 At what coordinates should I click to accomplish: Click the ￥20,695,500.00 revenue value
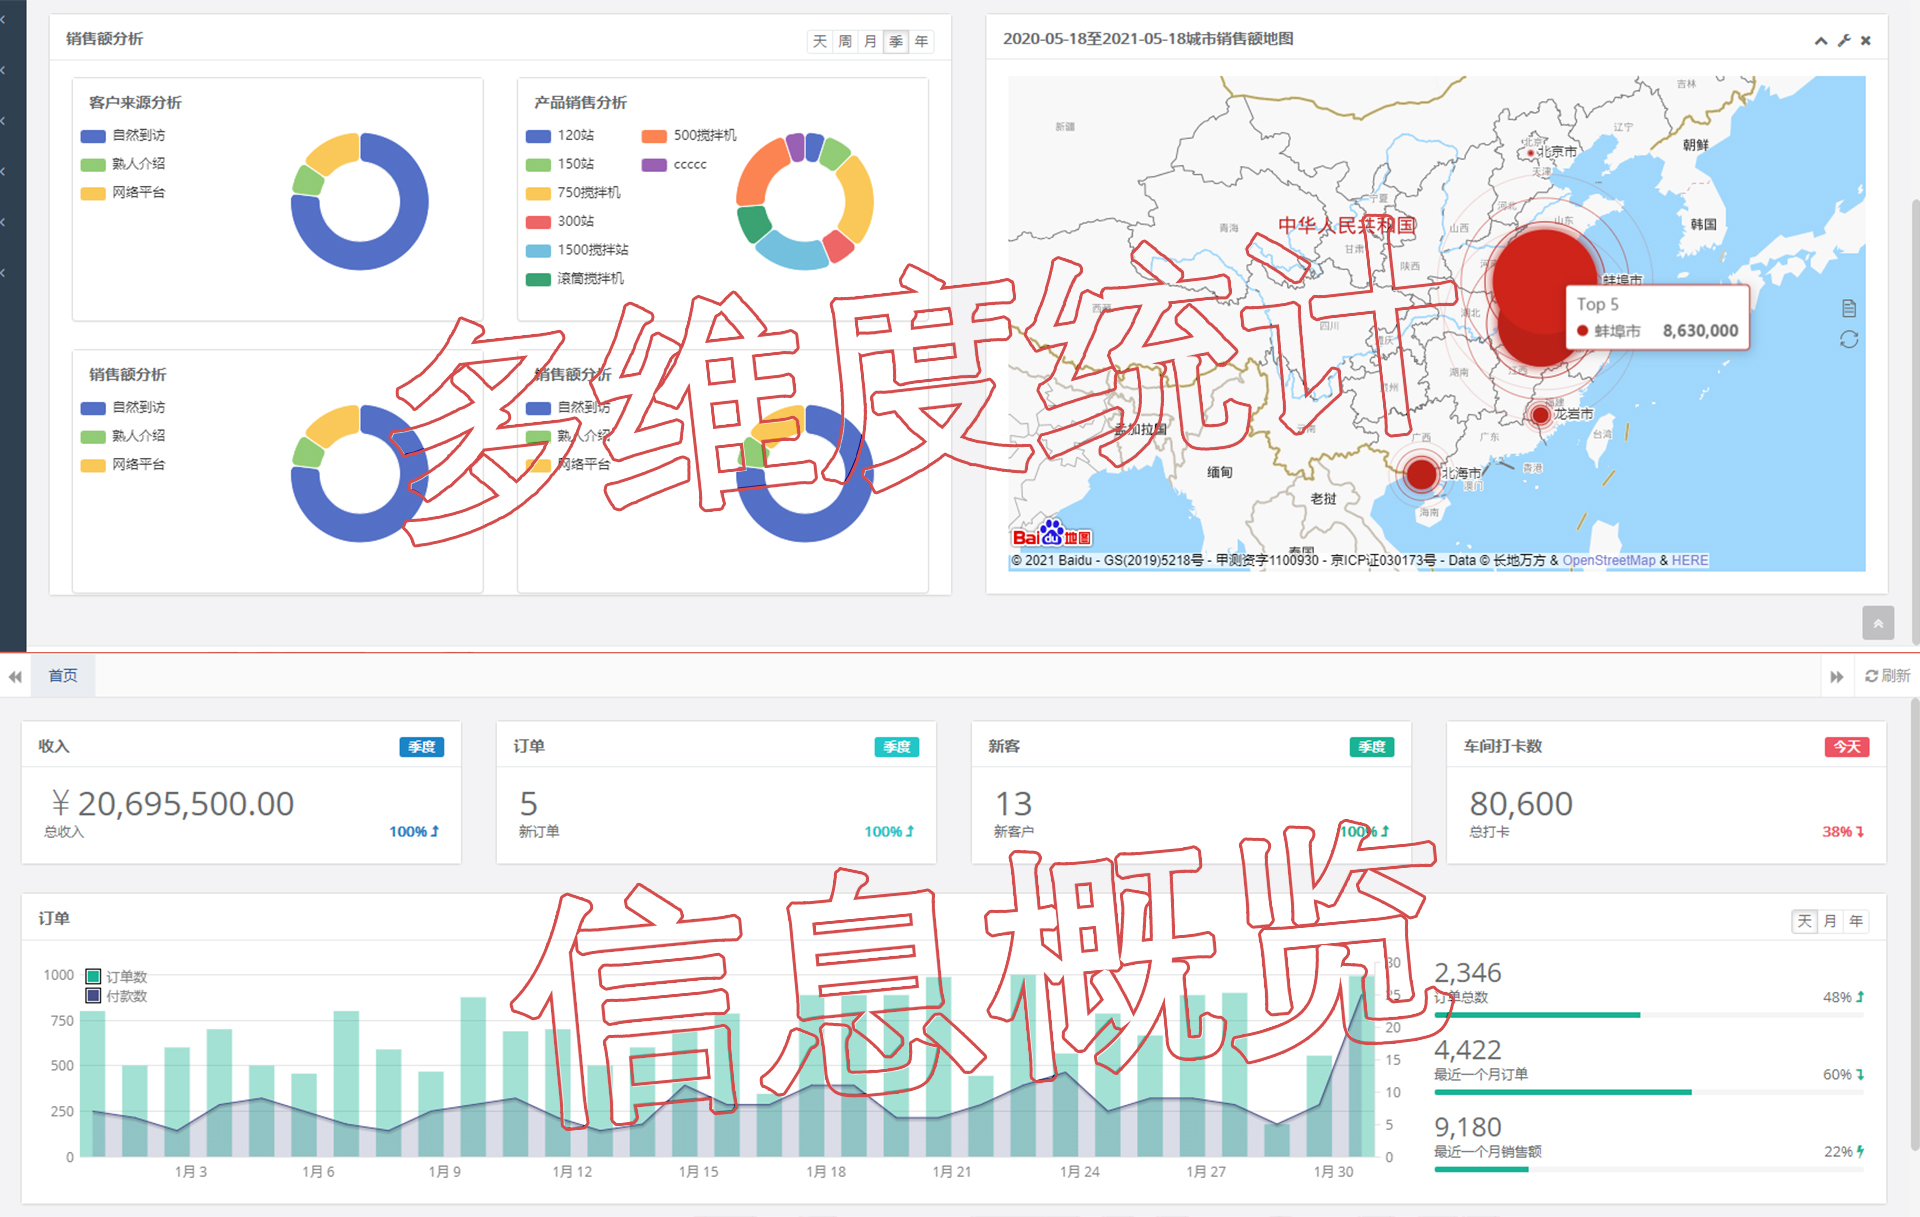[x=172, y=803]
